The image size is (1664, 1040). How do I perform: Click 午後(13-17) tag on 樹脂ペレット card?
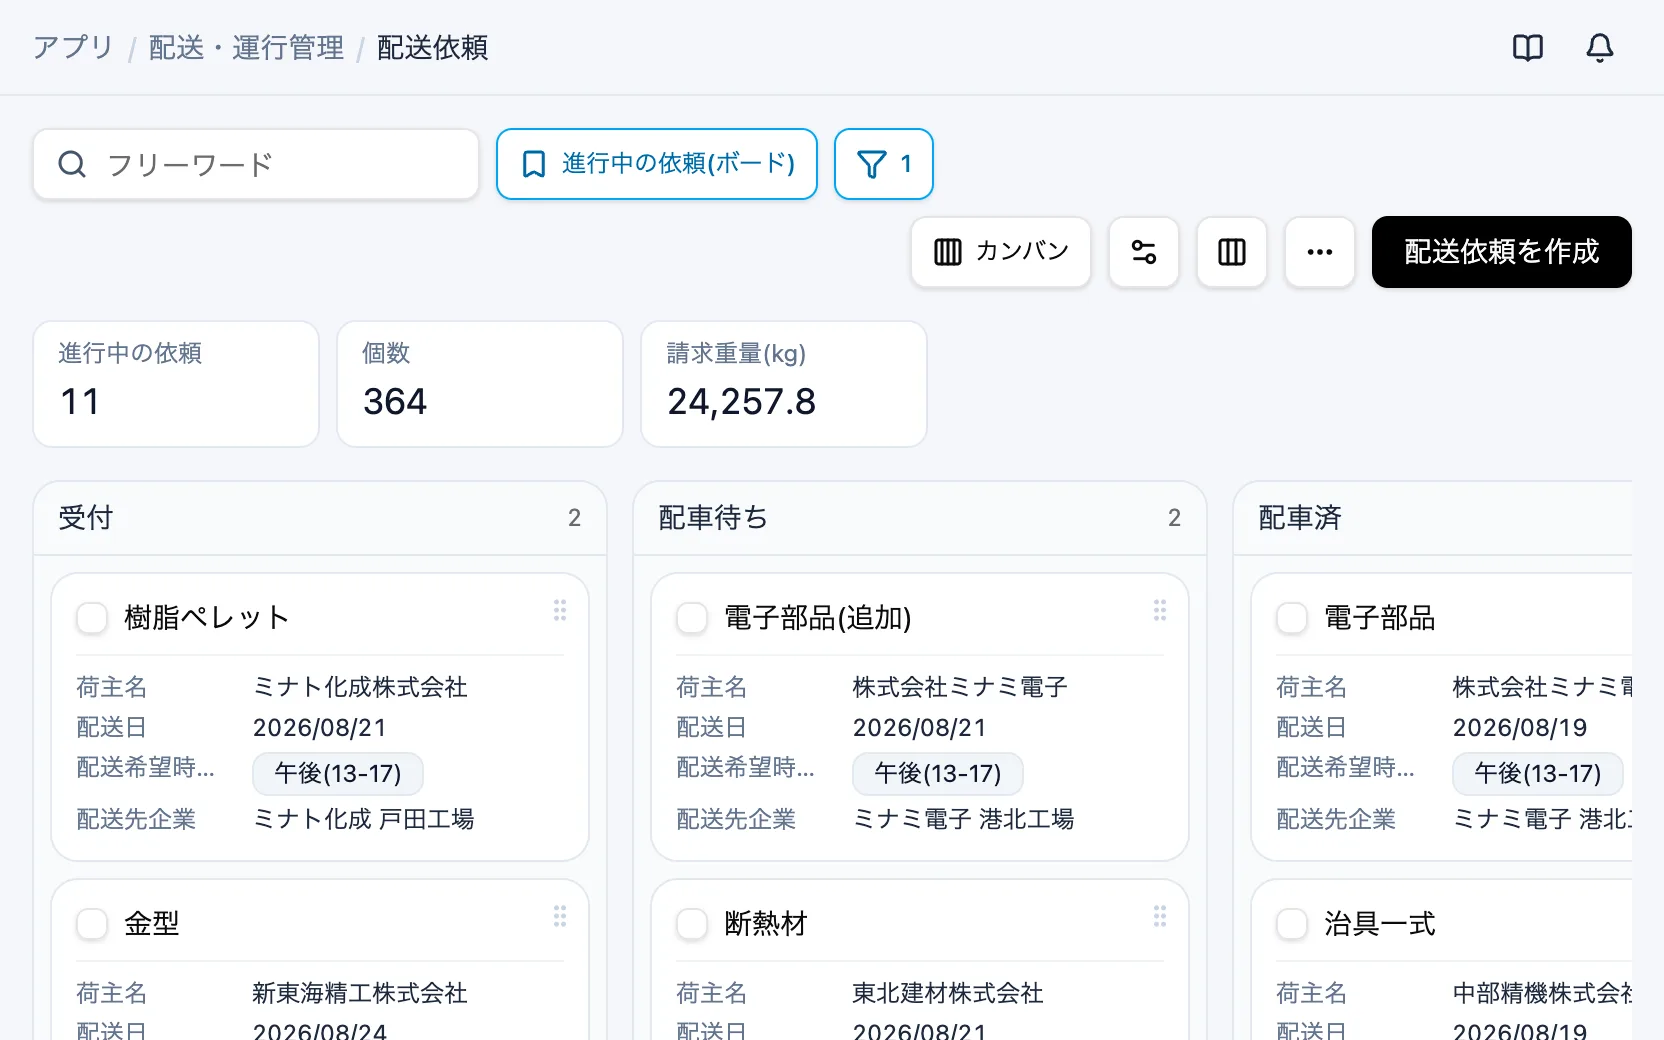point(338,773)
